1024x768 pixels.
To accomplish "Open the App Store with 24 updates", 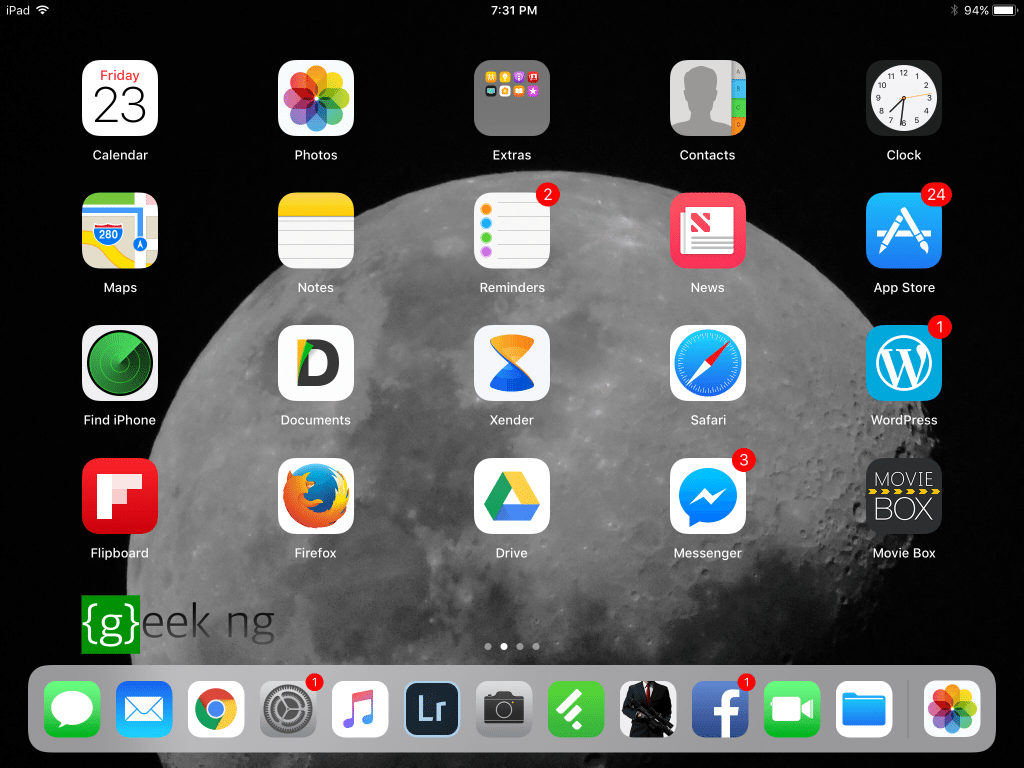I will pos(904,231).
